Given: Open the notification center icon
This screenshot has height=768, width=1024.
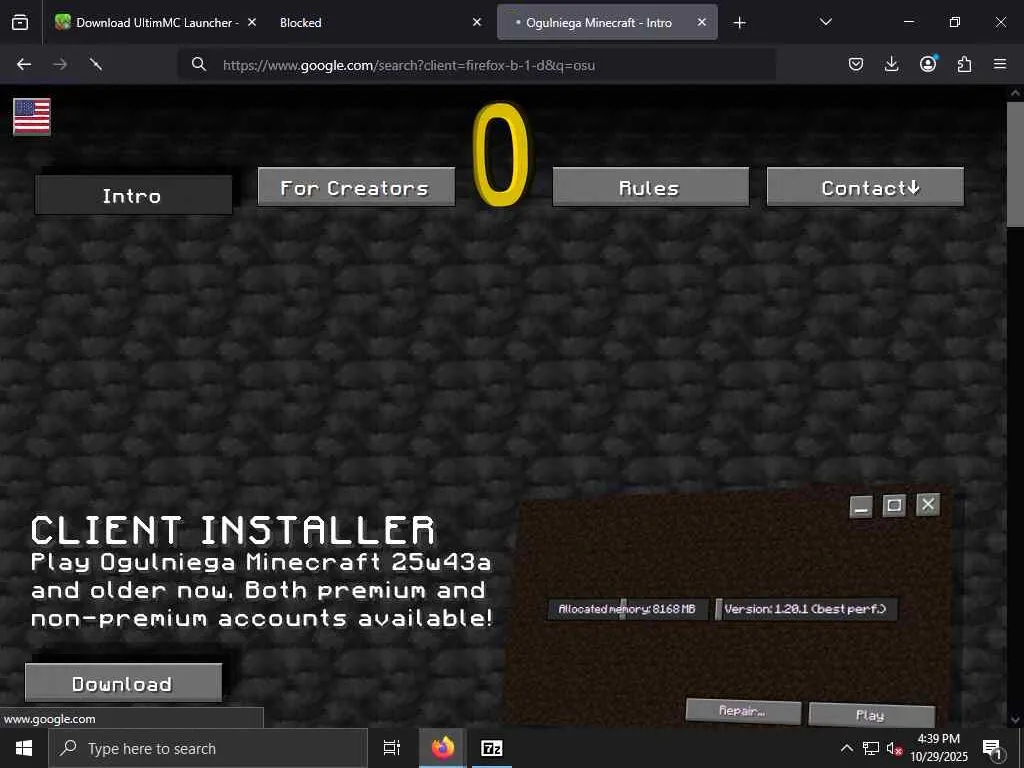Looking at the screenshot, I should coord(992,749).
